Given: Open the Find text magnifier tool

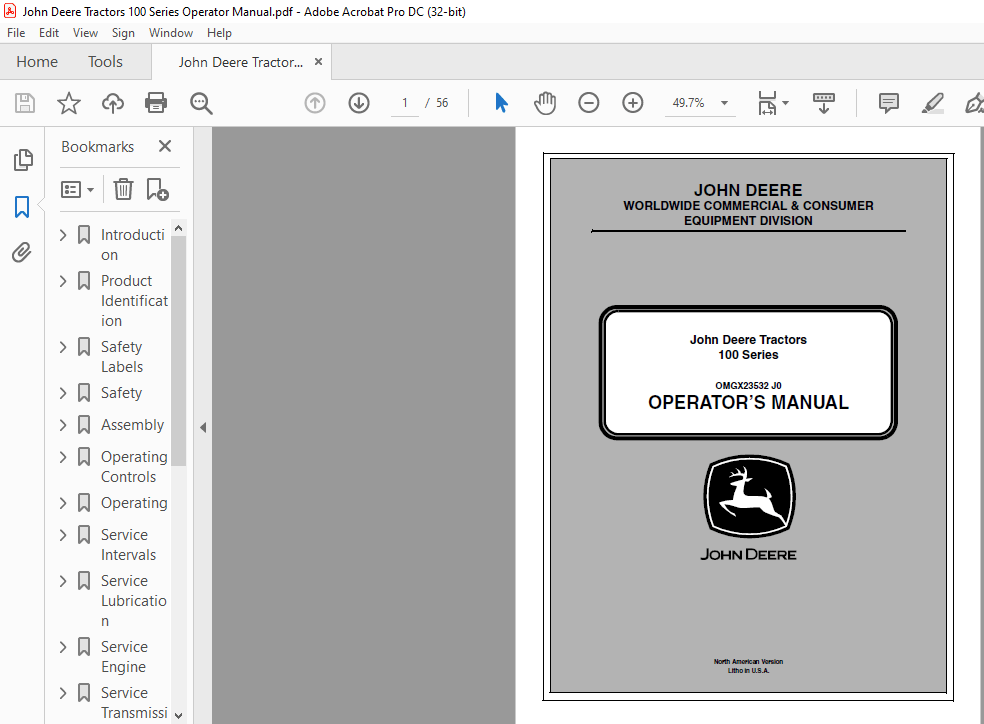Looking at the screenshot, I should click(x=201, y=103).
